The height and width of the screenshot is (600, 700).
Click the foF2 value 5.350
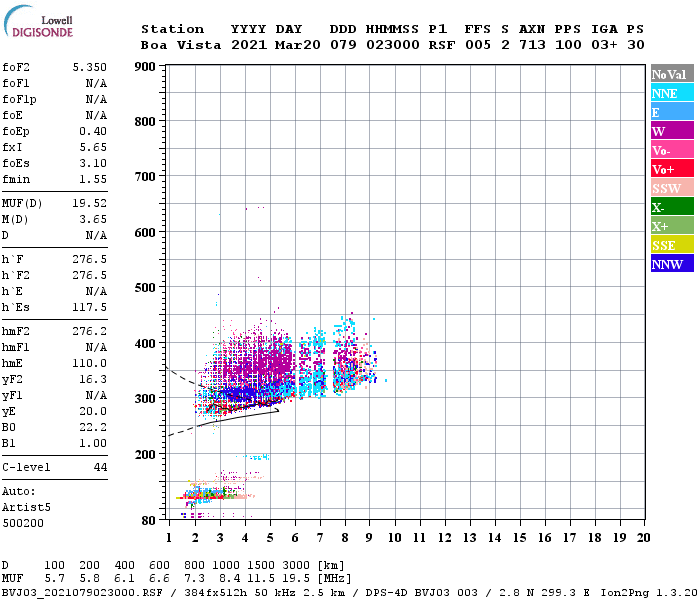(x=90, y=67)
